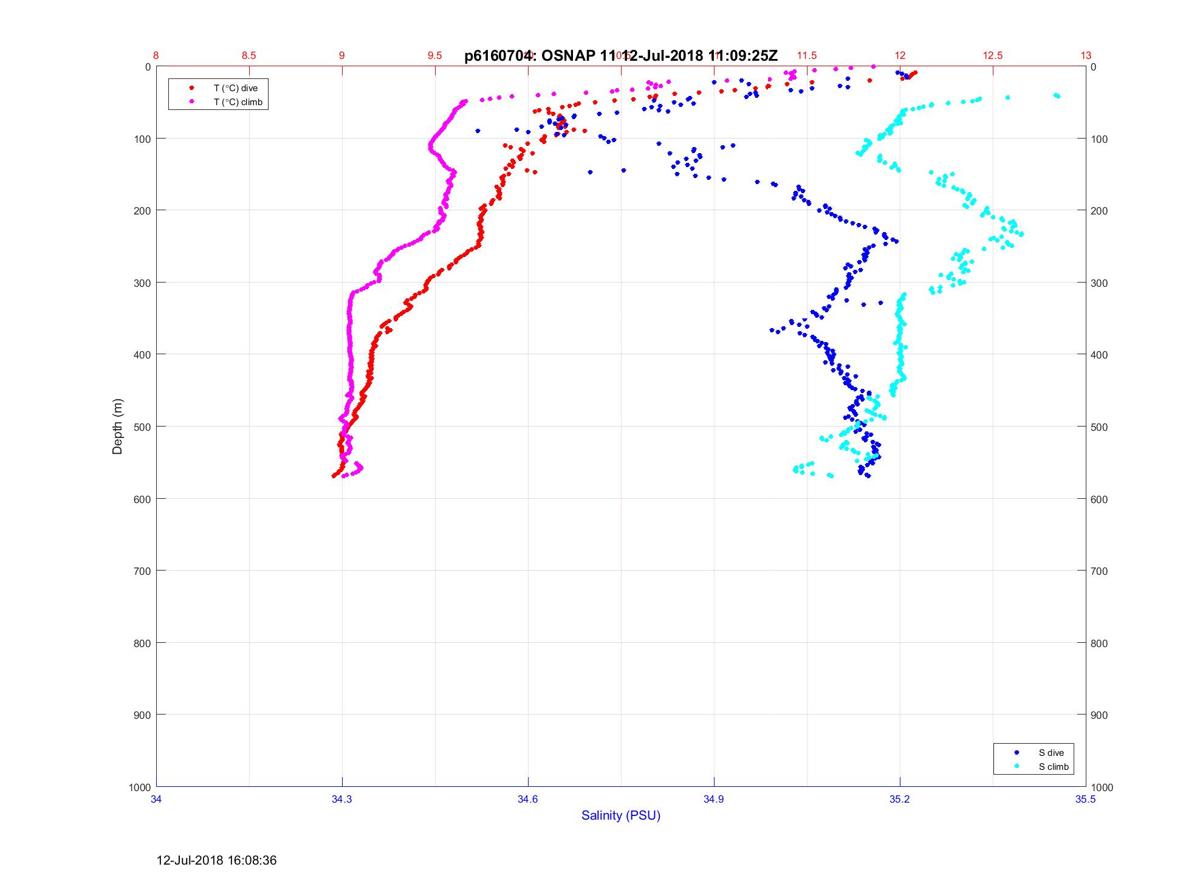The height and width of the screenshot is (885, 1200).
Task: Click the 'Depth (m)' axis label
Action: [x=117, y=427]
